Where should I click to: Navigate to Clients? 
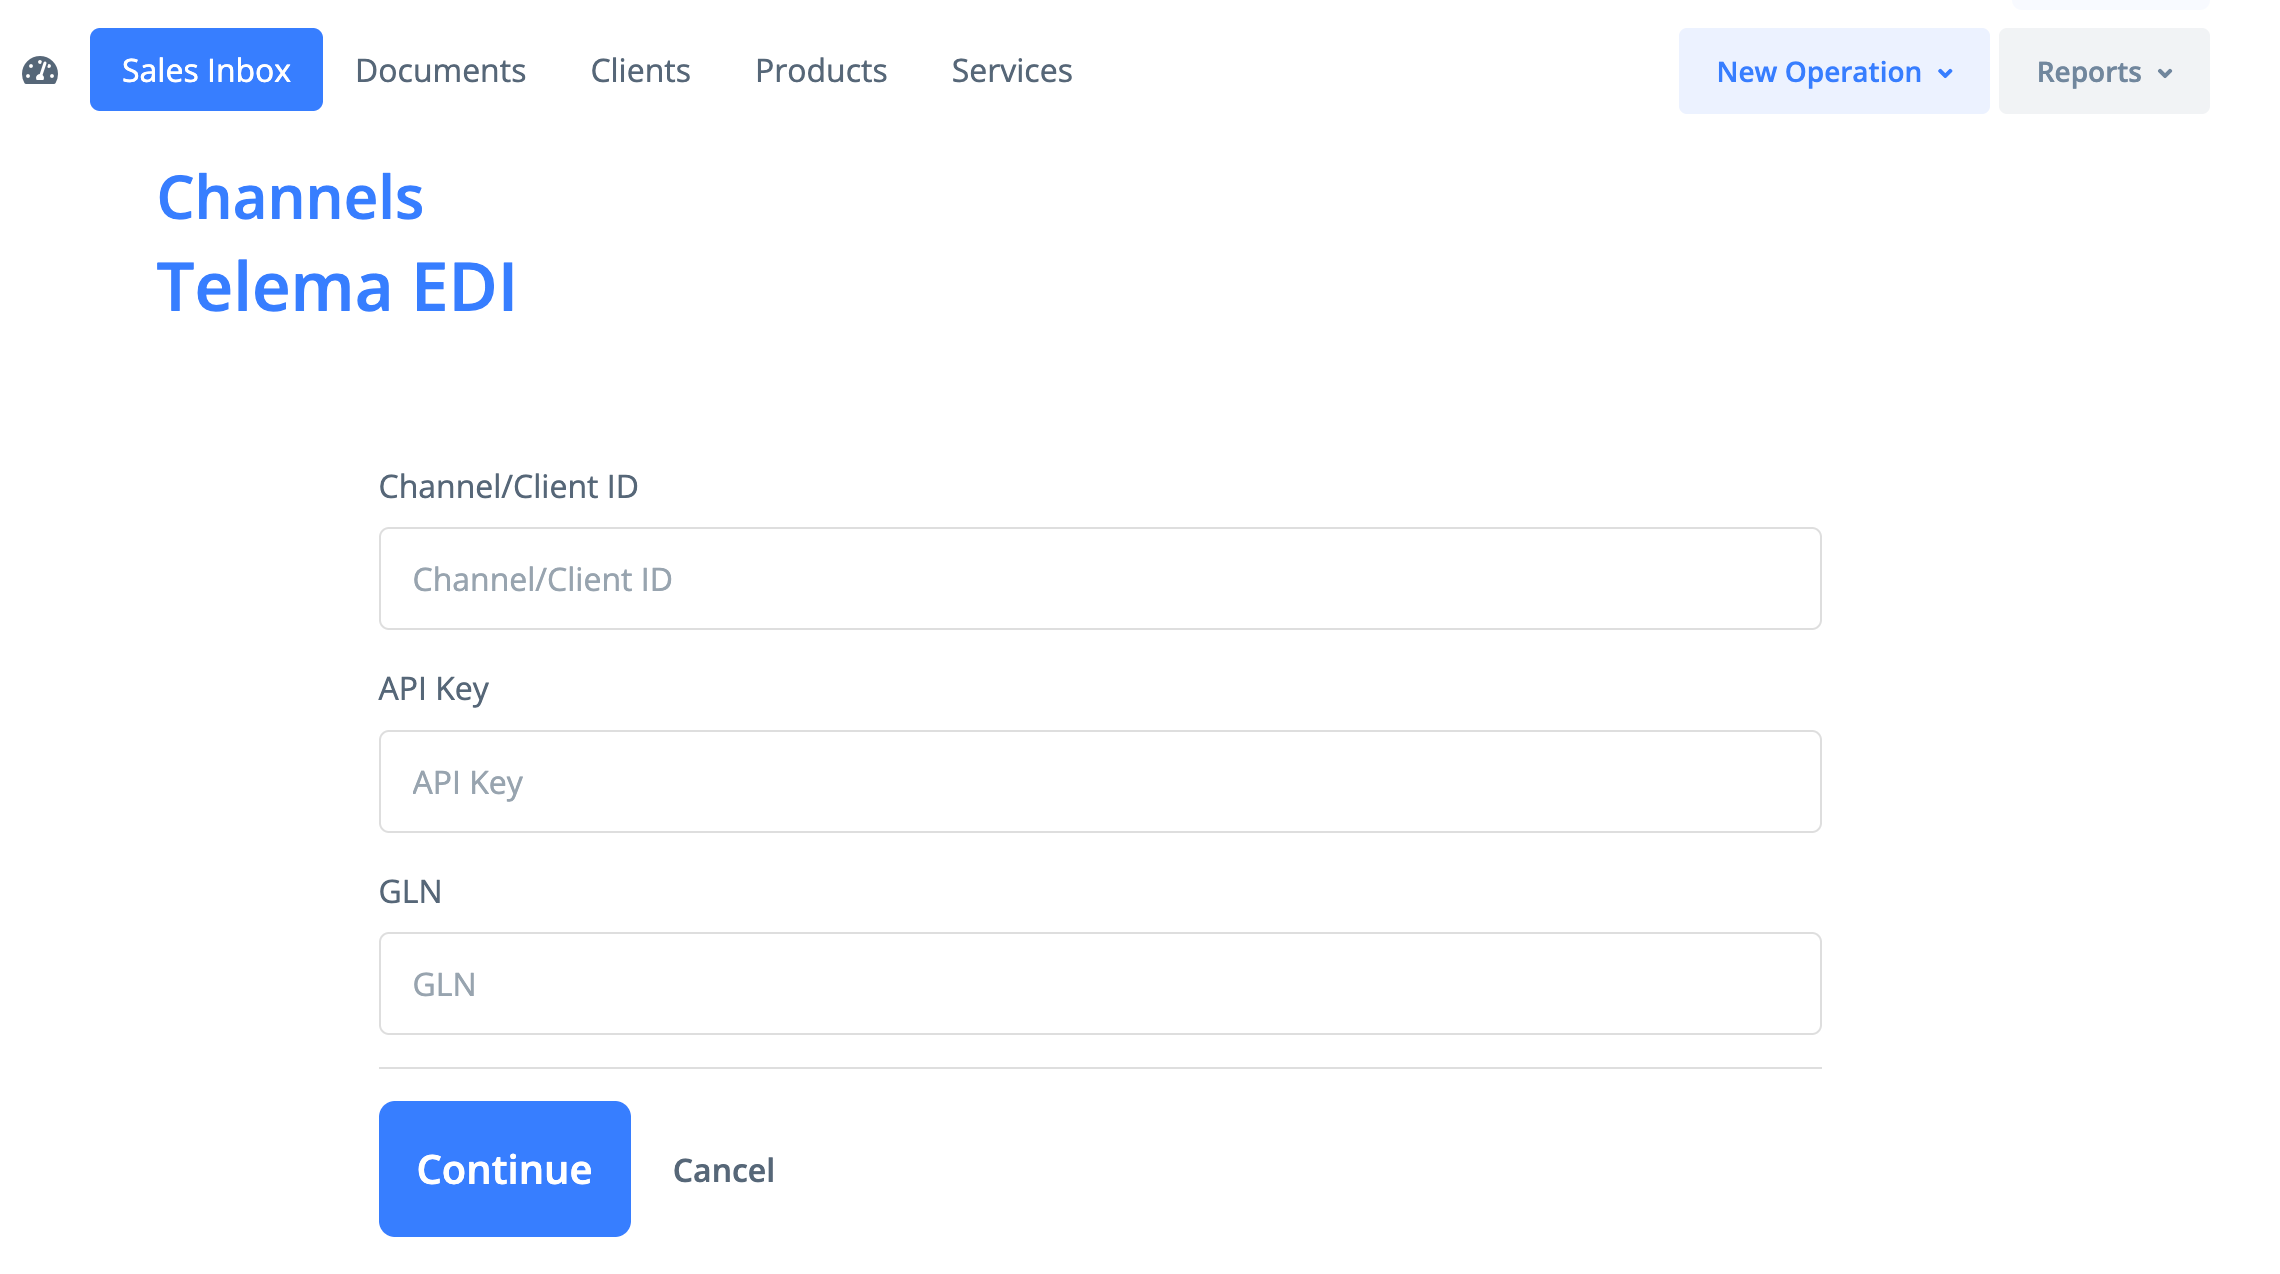tap(640, 70)
